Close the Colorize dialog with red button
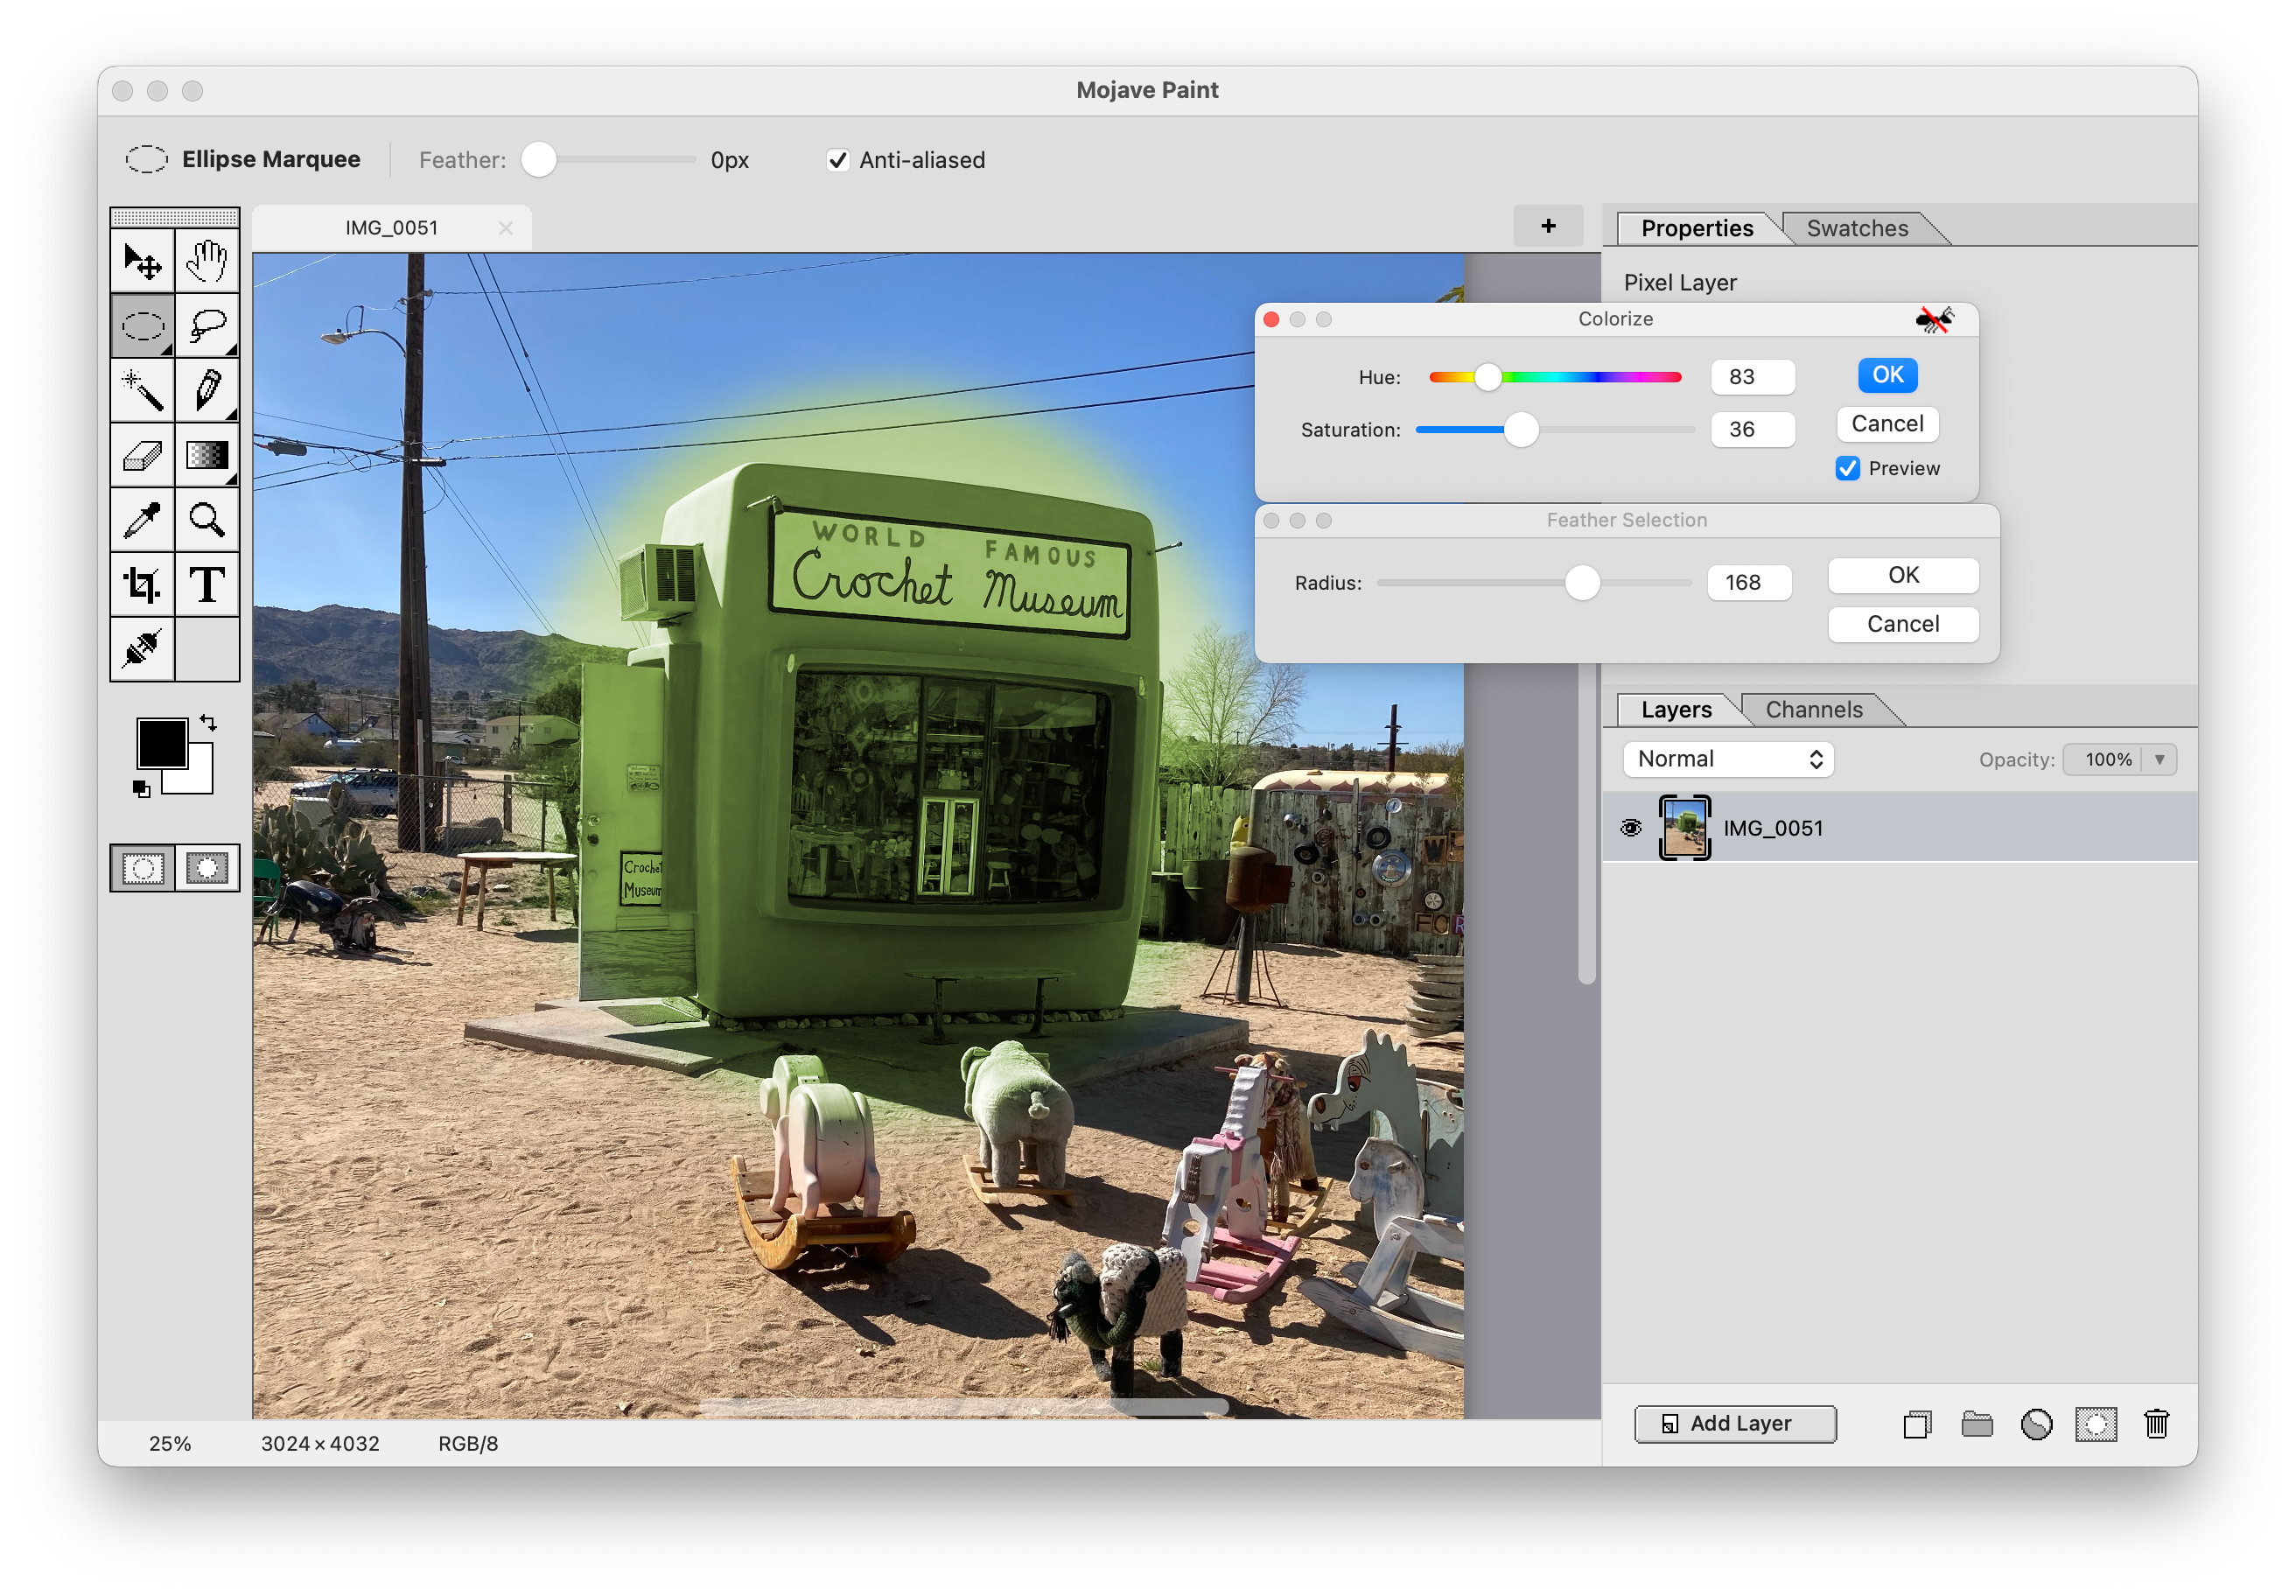The height and width of the screenshot is (1596, 2296). tap(1271, 320)
